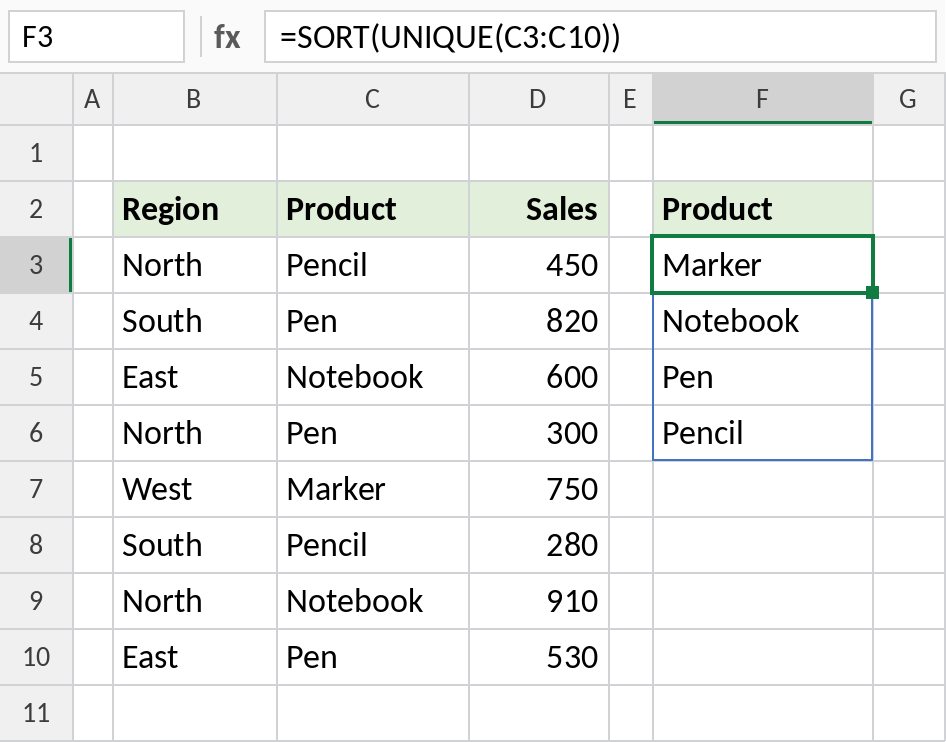Select column D header
The image size is (946, 742).
pyautogui.click(x=539, y=99)
